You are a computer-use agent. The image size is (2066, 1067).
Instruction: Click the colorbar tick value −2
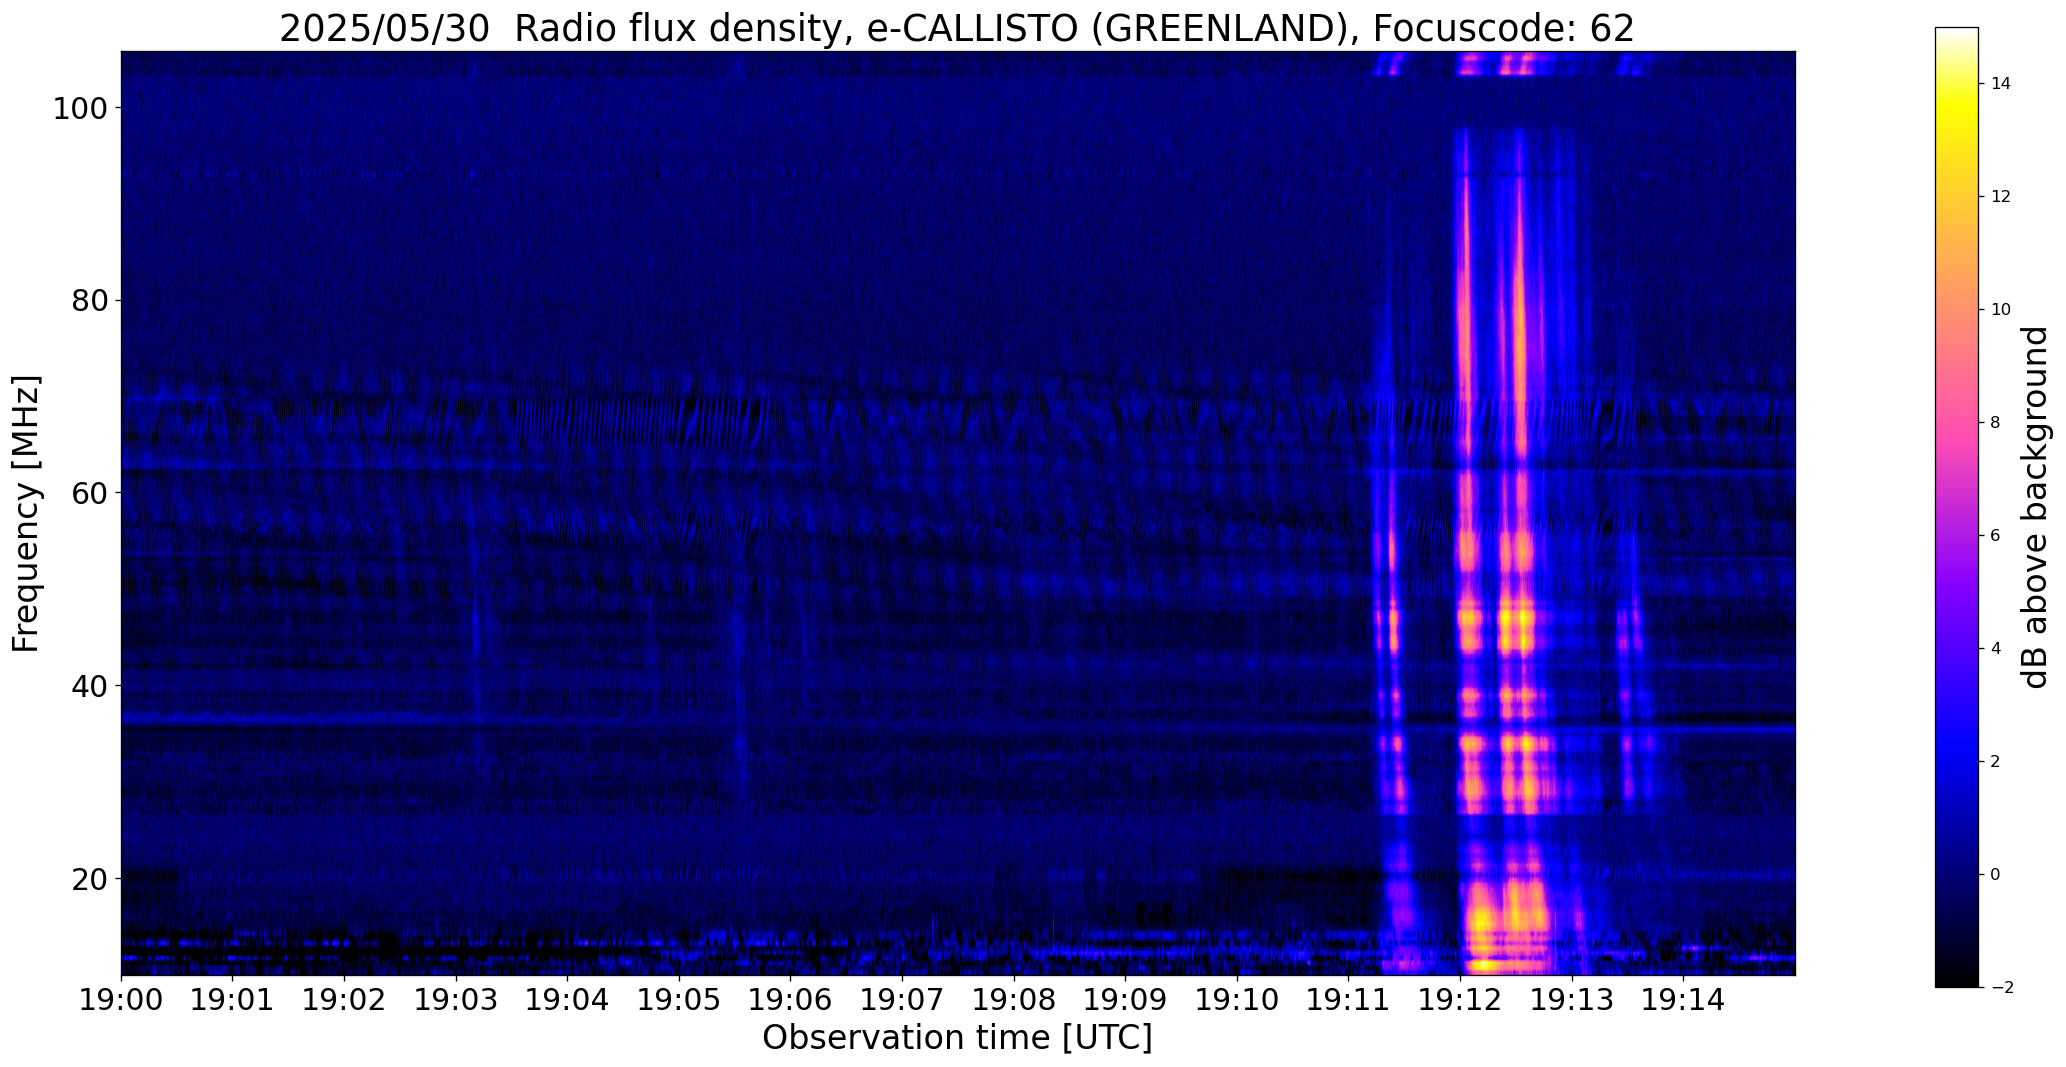[2001, 988]
